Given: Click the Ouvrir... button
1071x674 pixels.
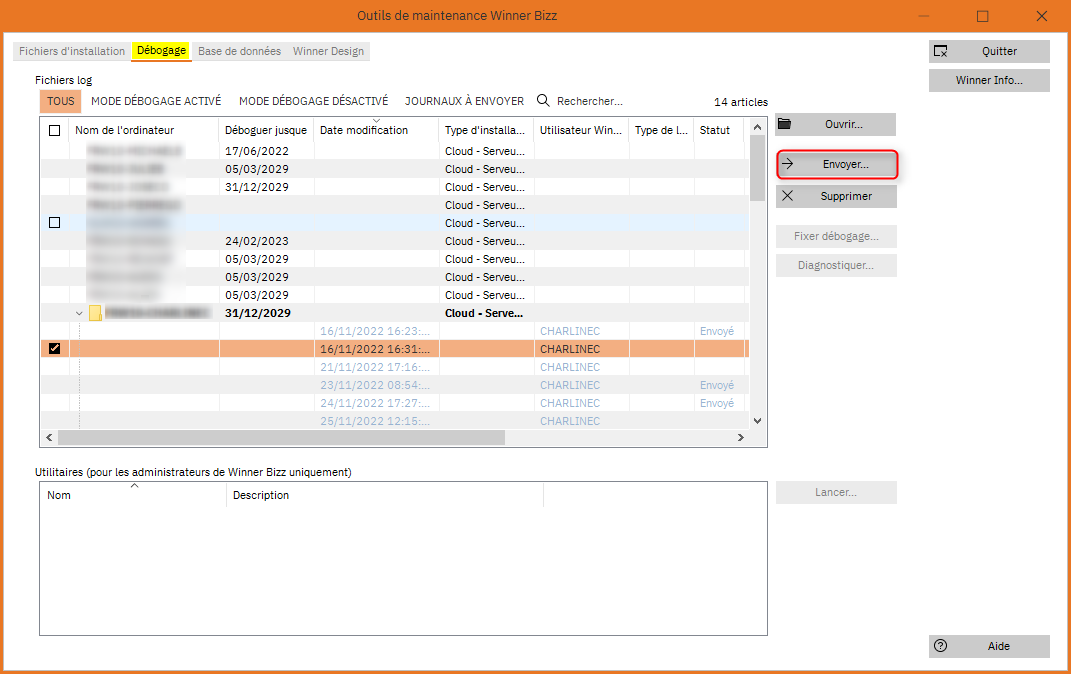Looking at the screenshot, I should point(835,124).
